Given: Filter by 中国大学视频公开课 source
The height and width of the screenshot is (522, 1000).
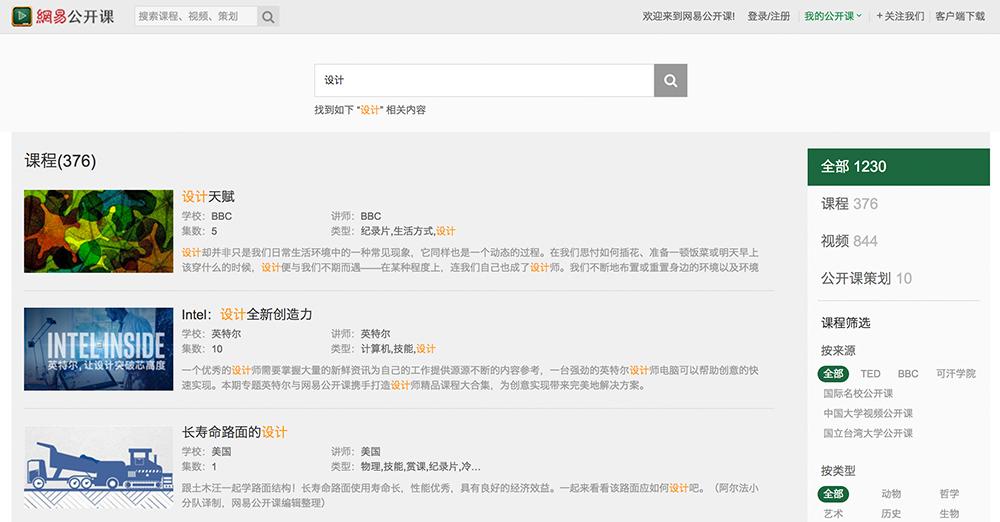Looking at the screenshot, I should [x=868, y=414].
